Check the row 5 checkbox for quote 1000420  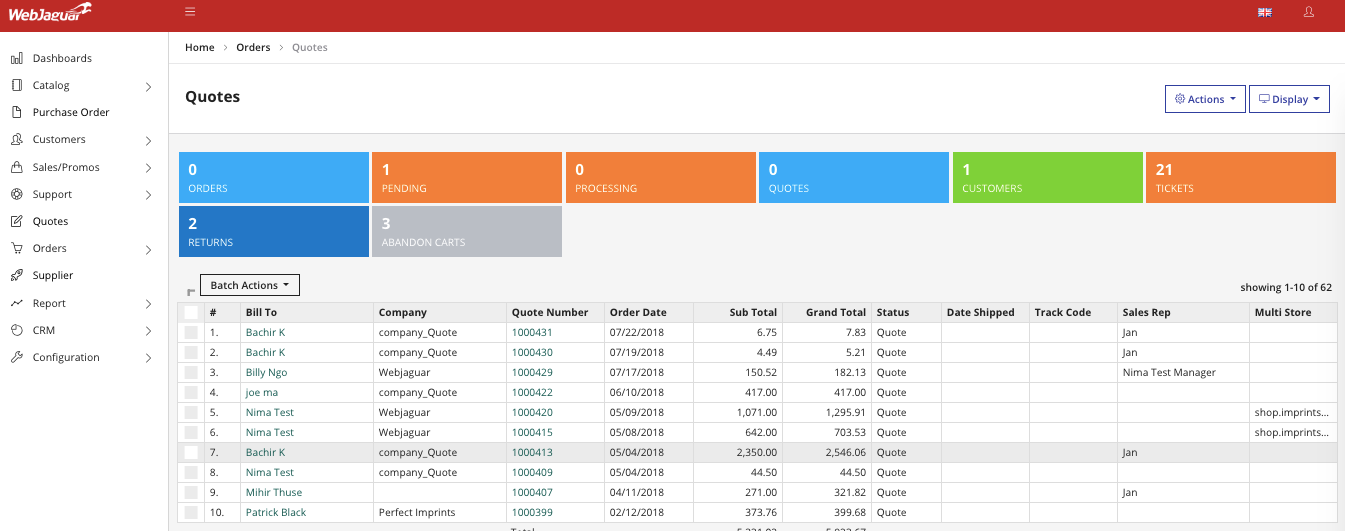(191, 412)
